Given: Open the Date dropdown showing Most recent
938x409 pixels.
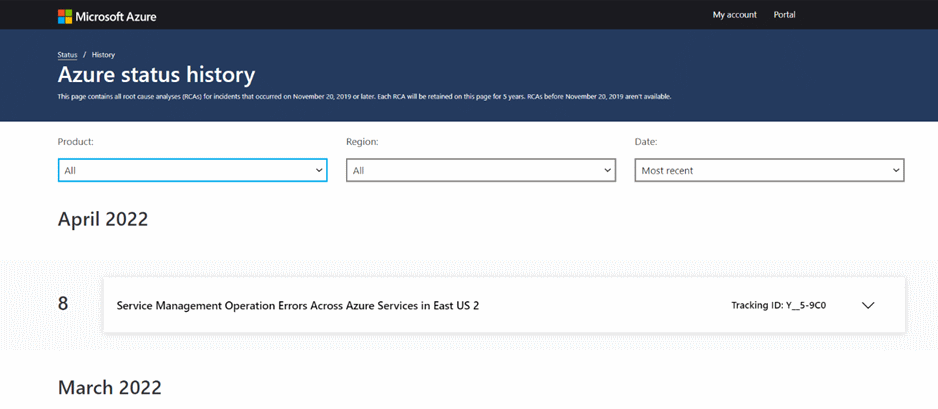Looking at the screenshot, I should pyautogui.click(x=769, y=170).
